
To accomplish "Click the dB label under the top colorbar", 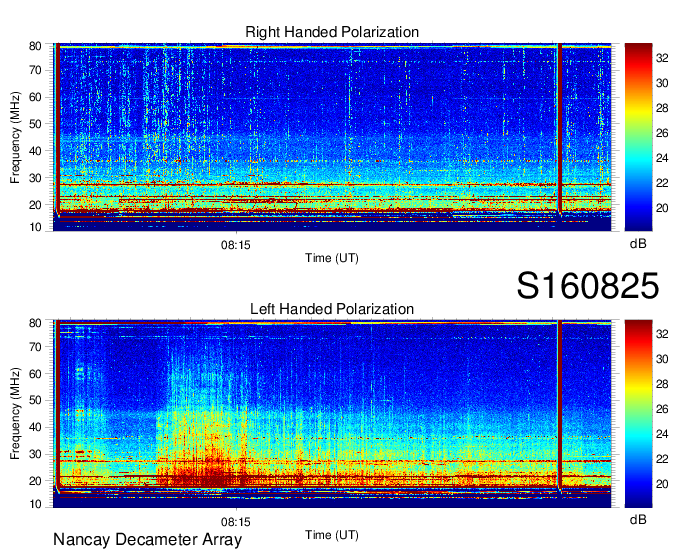I will pyautogui.click(x=638, y=244).
